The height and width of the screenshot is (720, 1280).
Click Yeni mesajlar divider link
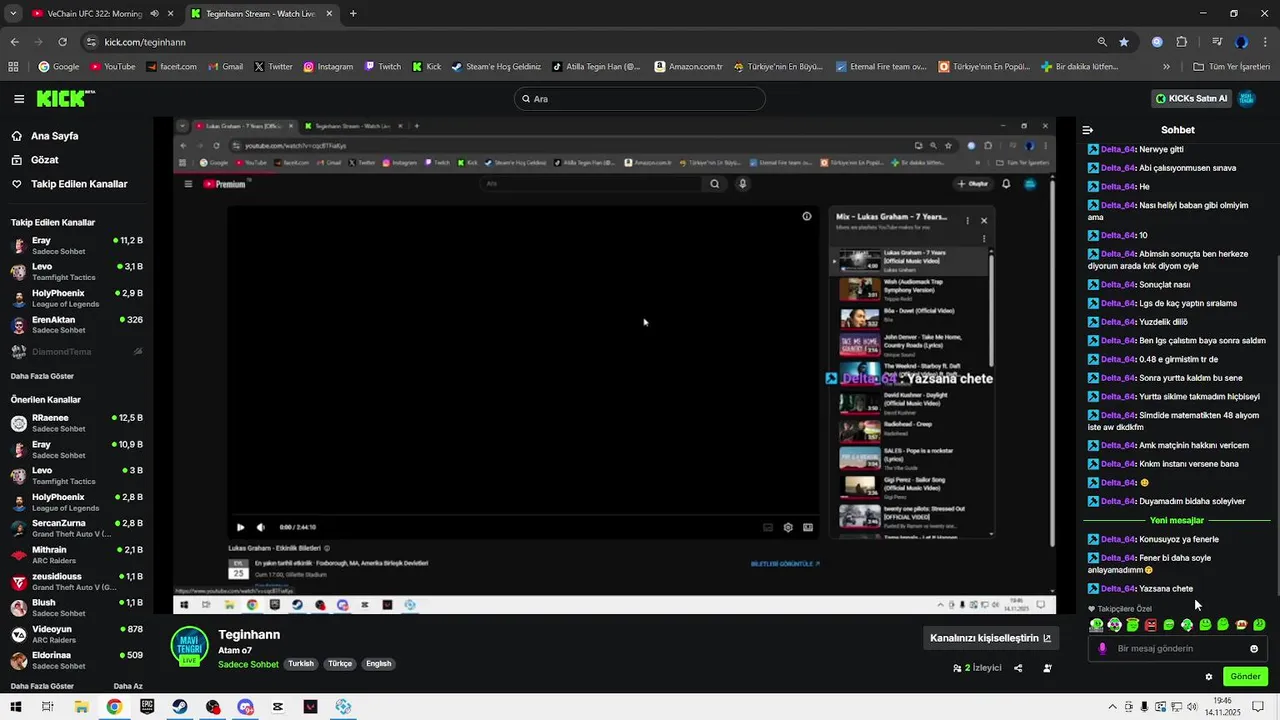(x=1177, y=521)
